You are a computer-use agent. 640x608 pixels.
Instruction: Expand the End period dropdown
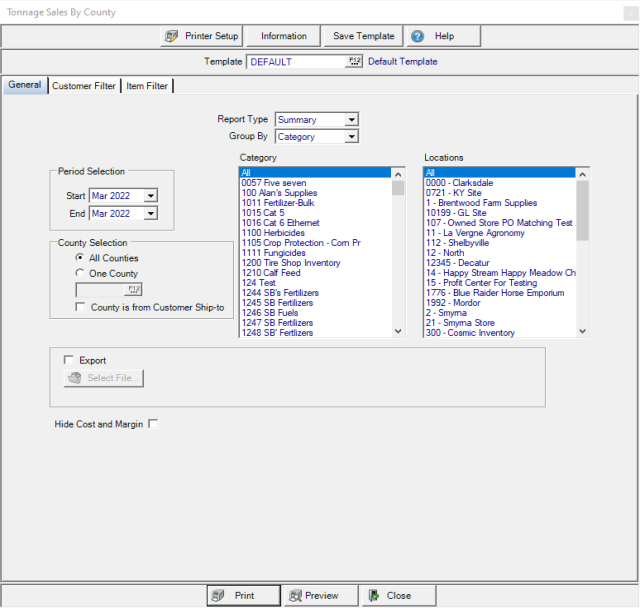pos(151,213)
